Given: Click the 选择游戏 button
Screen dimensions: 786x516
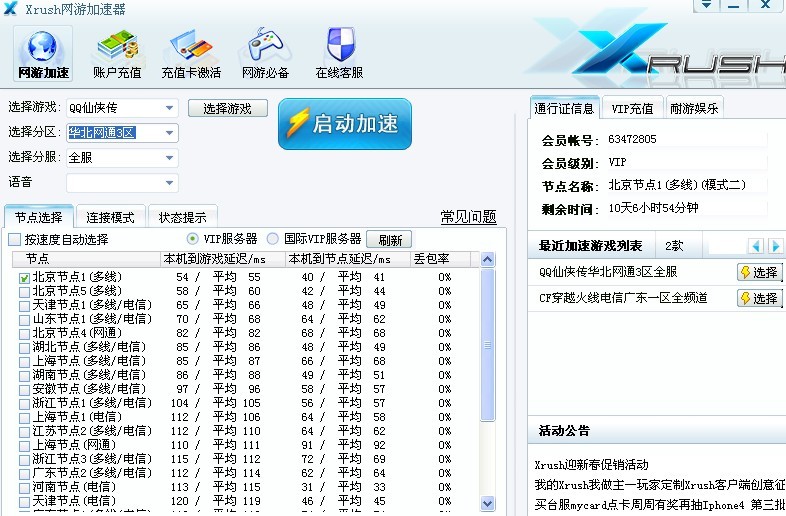Looking at the screenshot, I should click(228, 108).
